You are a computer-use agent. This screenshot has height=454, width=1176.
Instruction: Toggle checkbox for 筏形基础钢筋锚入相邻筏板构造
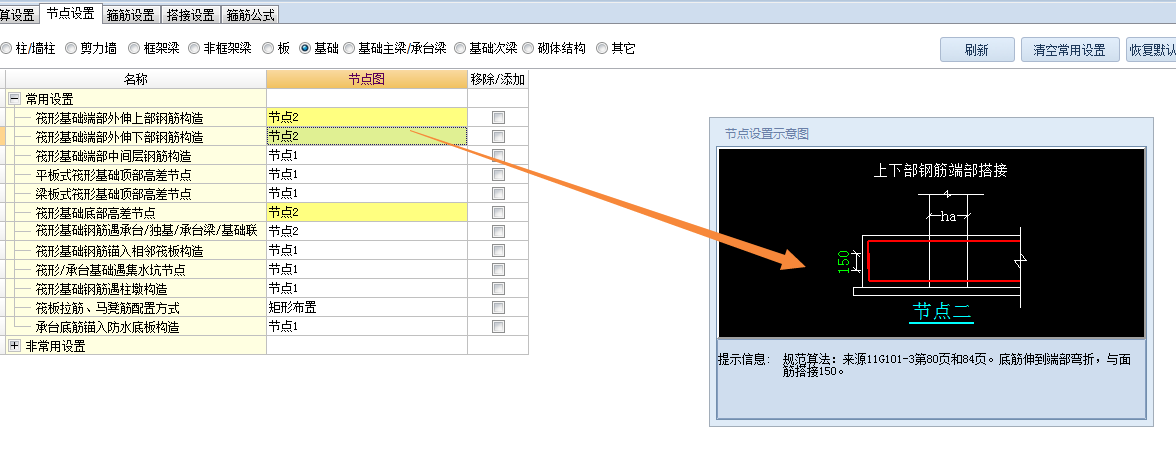click(x=498, y=251)
